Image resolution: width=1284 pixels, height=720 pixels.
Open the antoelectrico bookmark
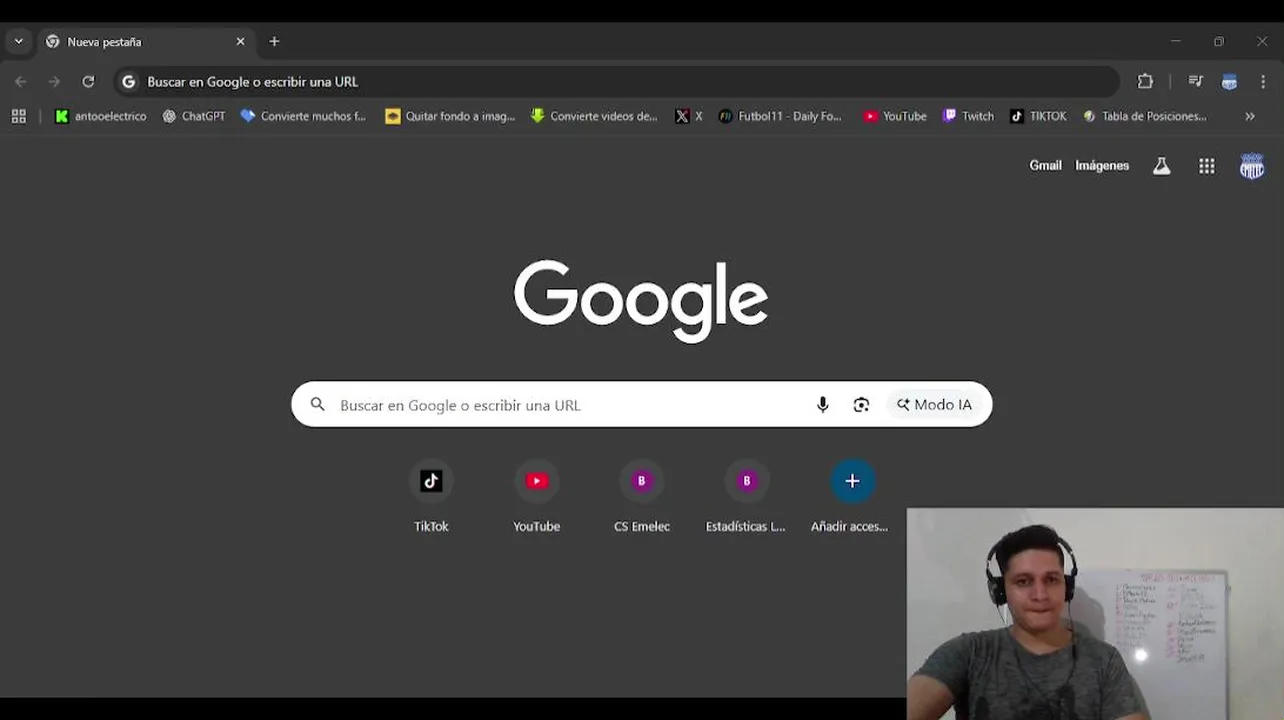(100, 116)
